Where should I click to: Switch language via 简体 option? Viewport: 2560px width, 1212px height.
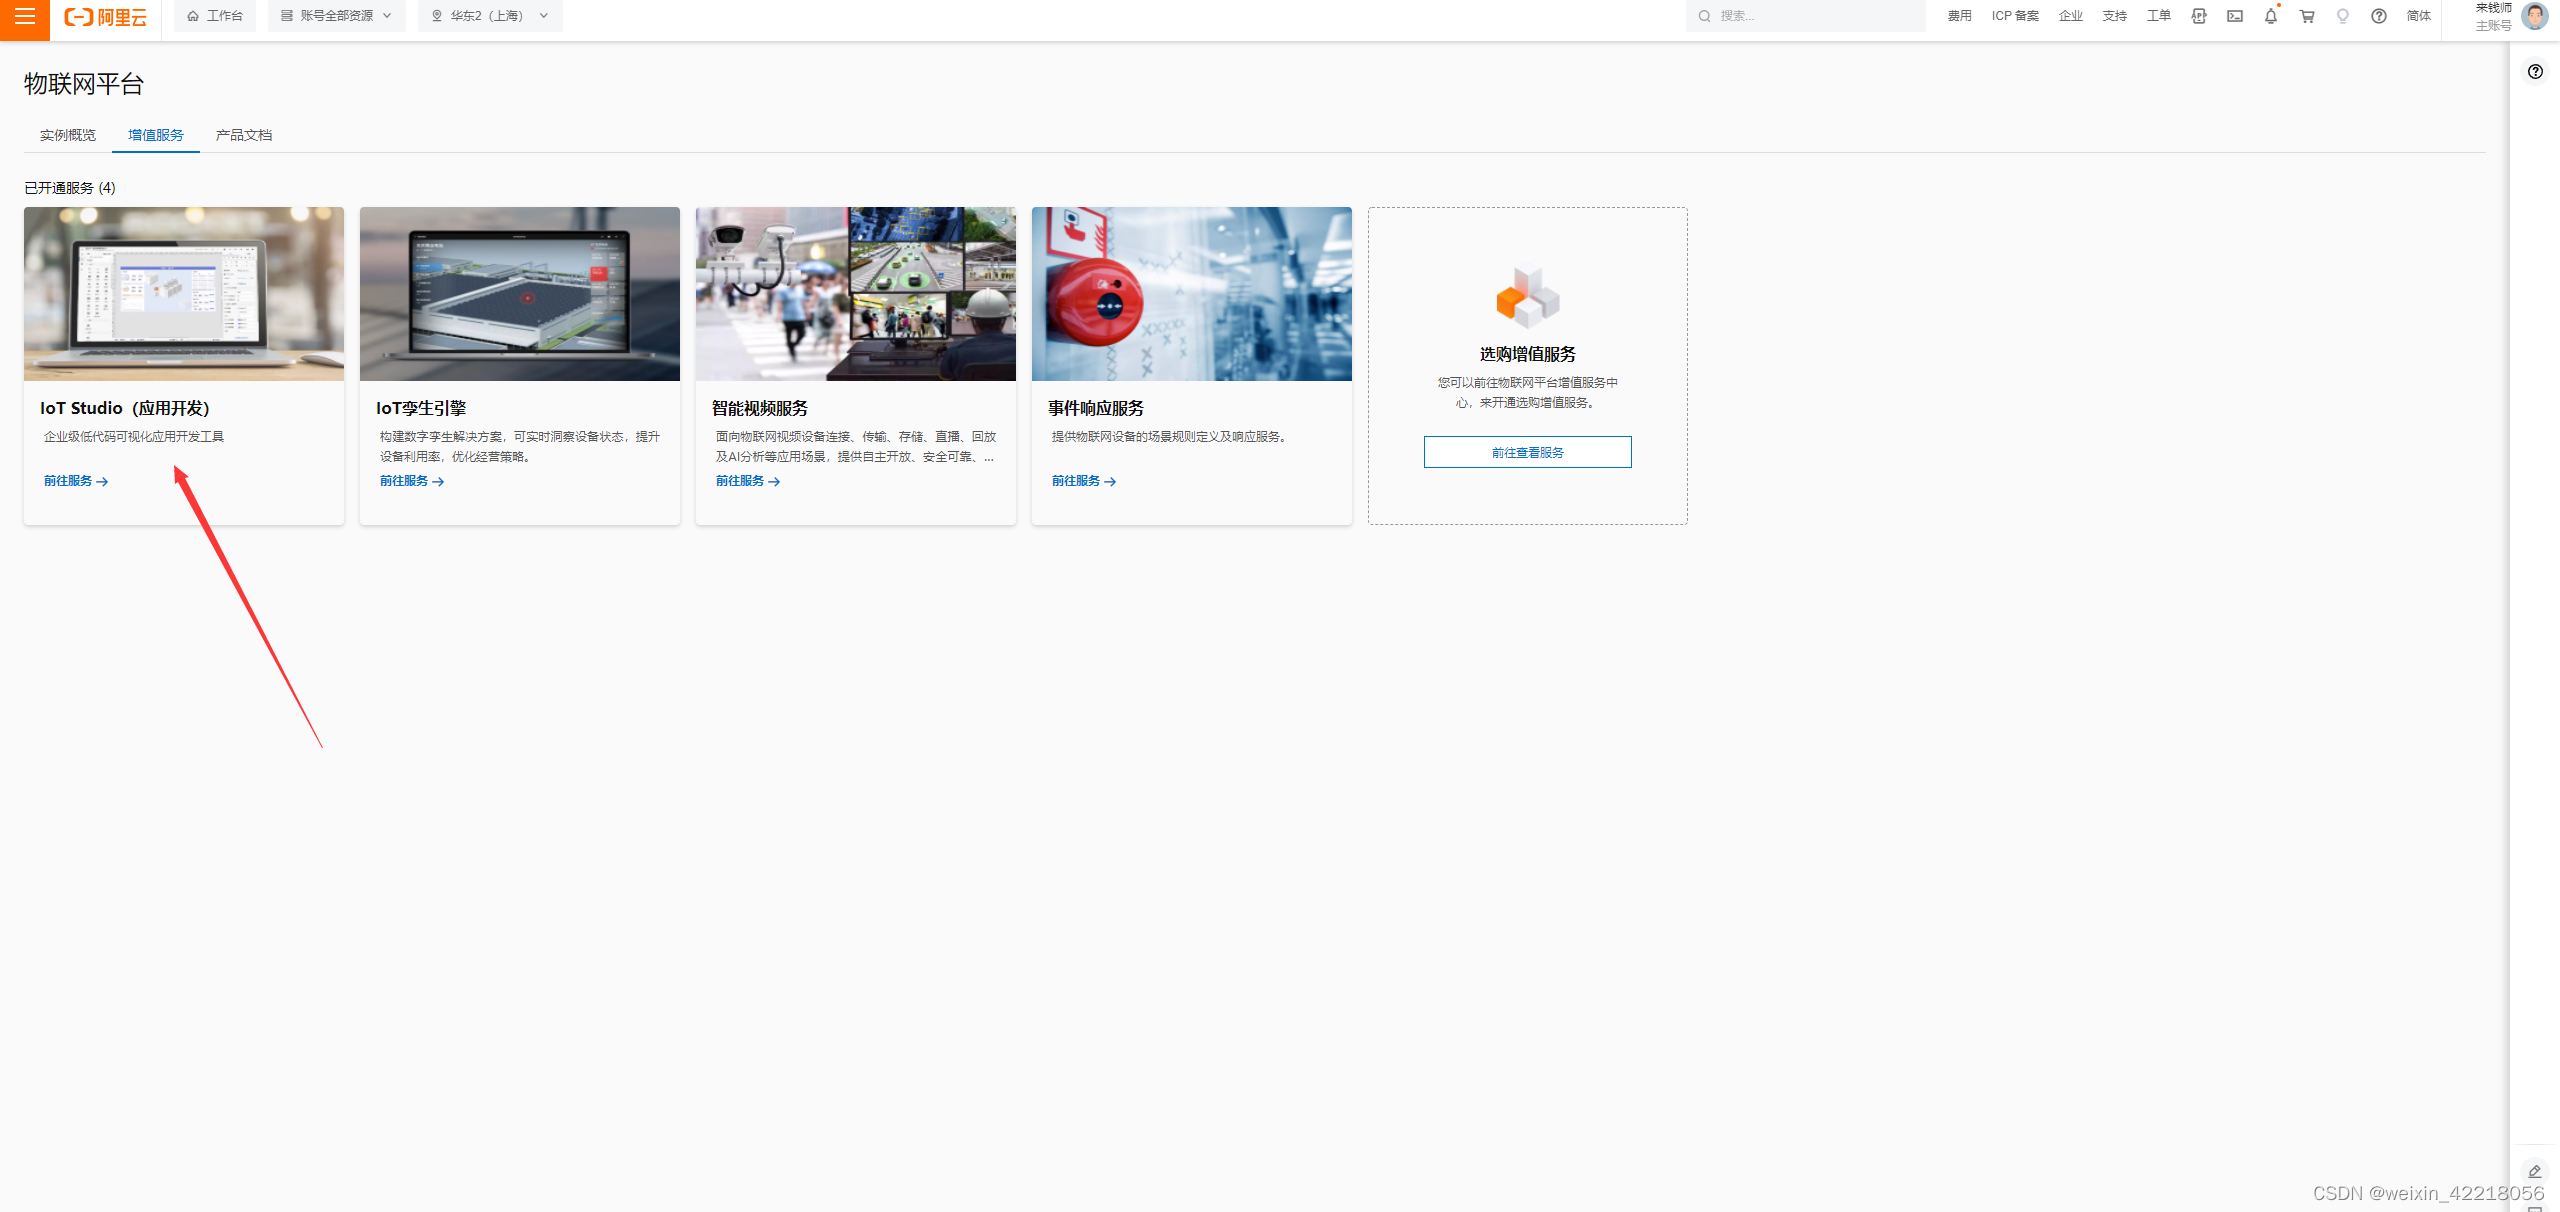pyautogui.click(x=2419, y=16)
